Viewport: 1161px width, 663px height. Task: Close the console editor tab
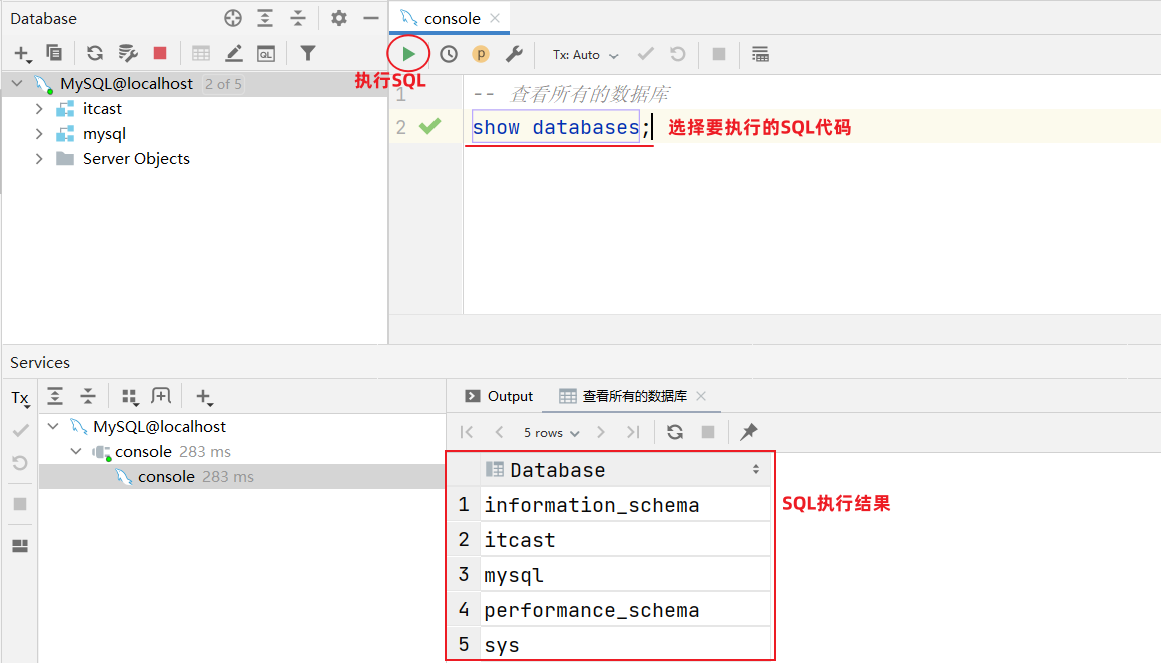point(495,19)
